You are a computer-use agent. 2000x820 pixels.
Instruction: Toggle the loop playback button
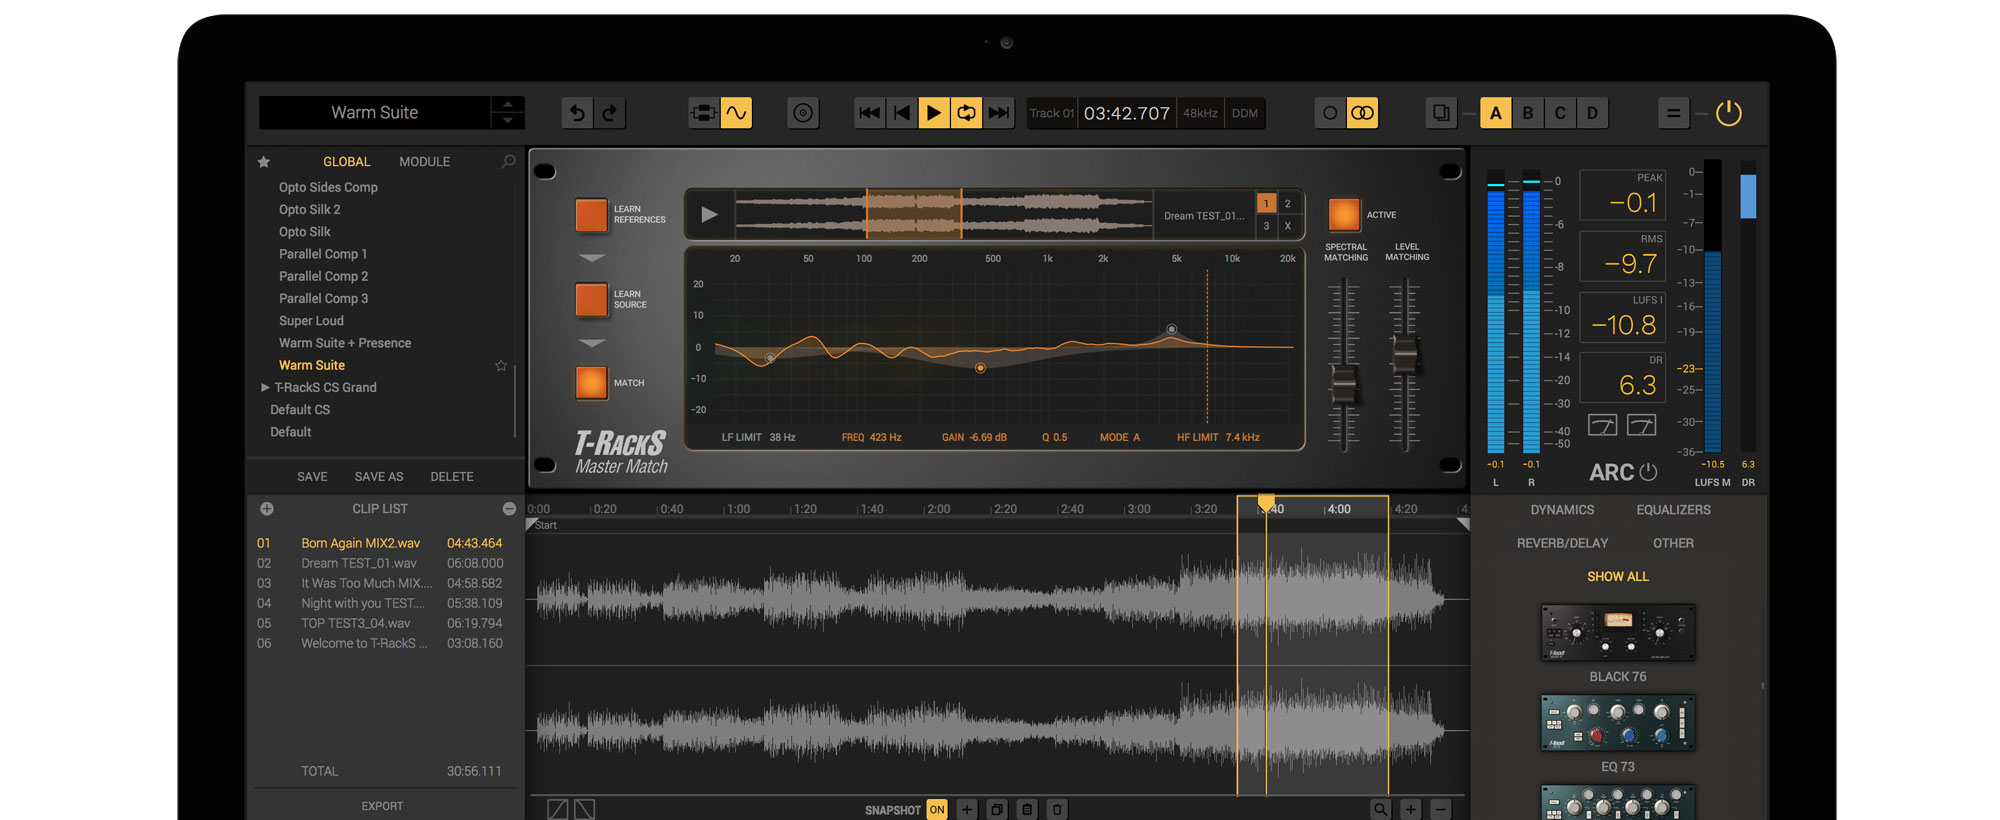click(x=966, y=113)
